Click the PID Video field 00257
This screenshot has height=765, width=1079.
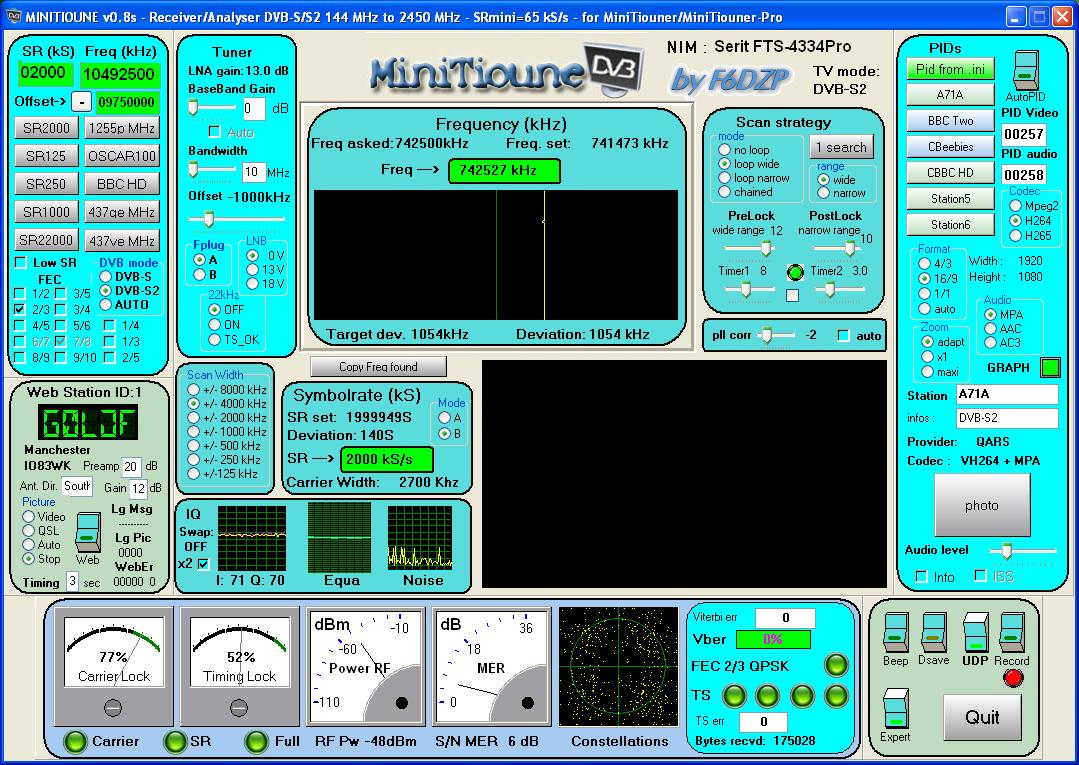1024,134
